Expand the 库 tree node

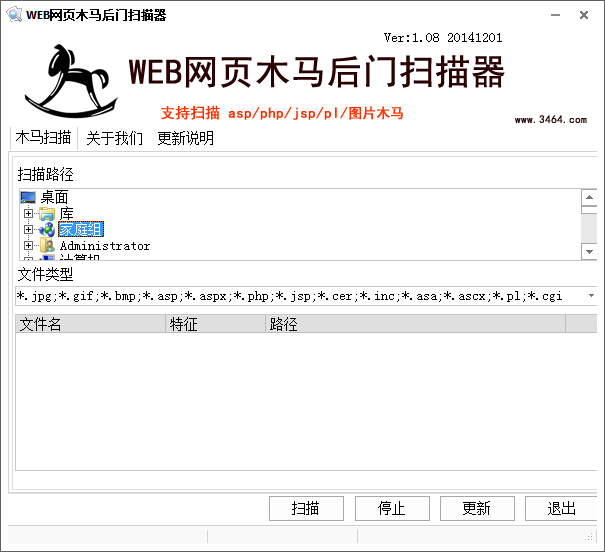coord(29,213)
